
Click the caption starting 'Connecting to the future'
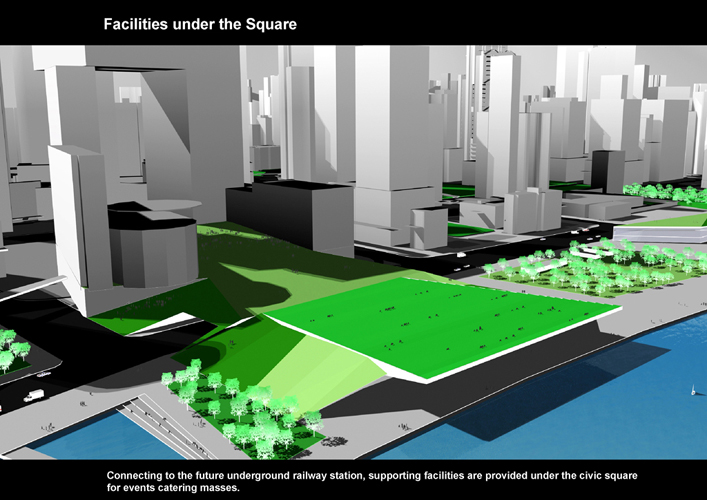click(372, 482)
